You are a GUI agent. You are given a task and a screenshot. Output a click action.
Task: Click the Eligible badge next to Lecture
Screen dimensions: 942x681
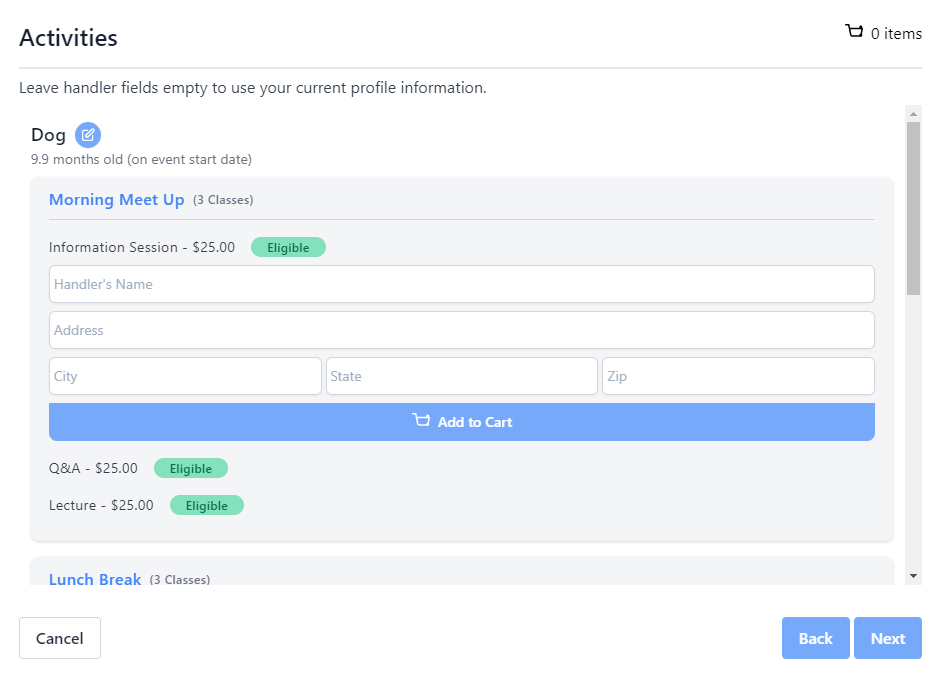click(207, 505)
